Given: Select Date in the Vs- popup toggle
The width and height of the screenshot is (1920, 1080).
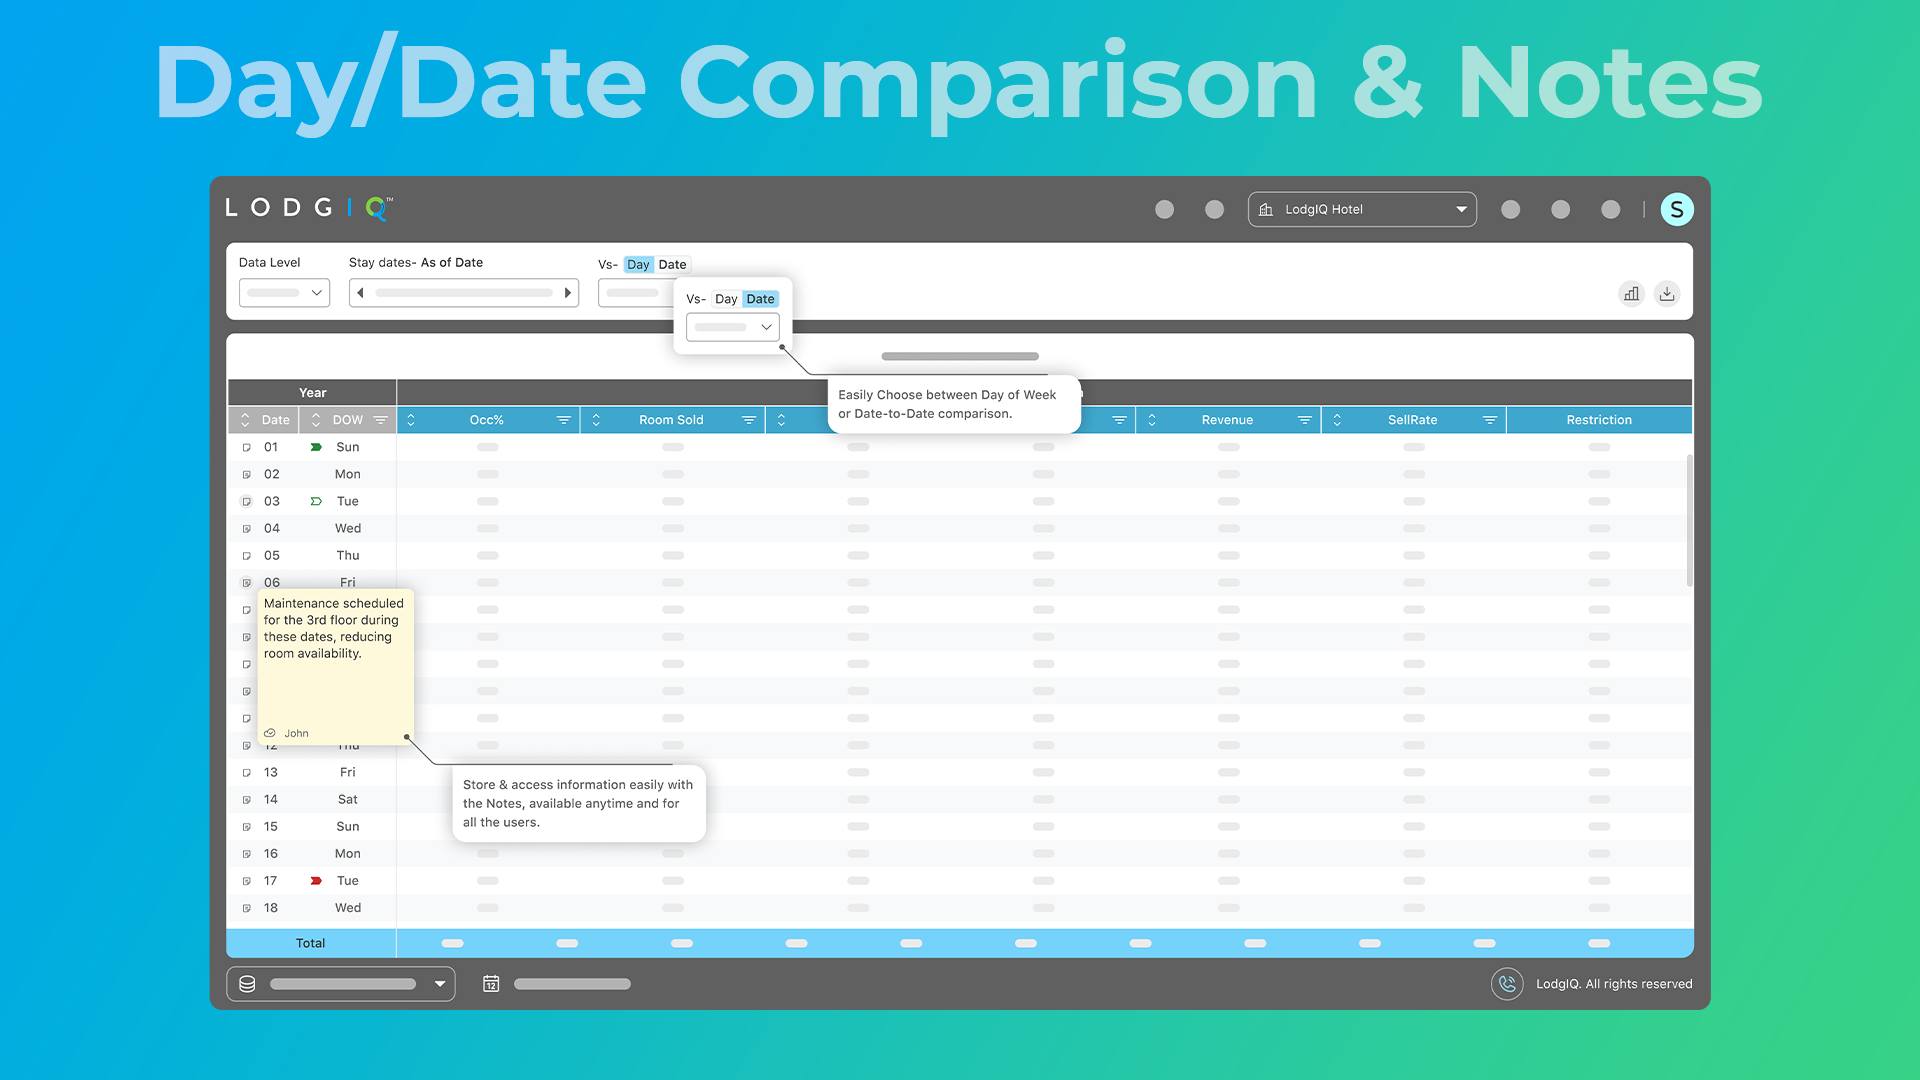Looking at the screenshot, I should (760, 299).
